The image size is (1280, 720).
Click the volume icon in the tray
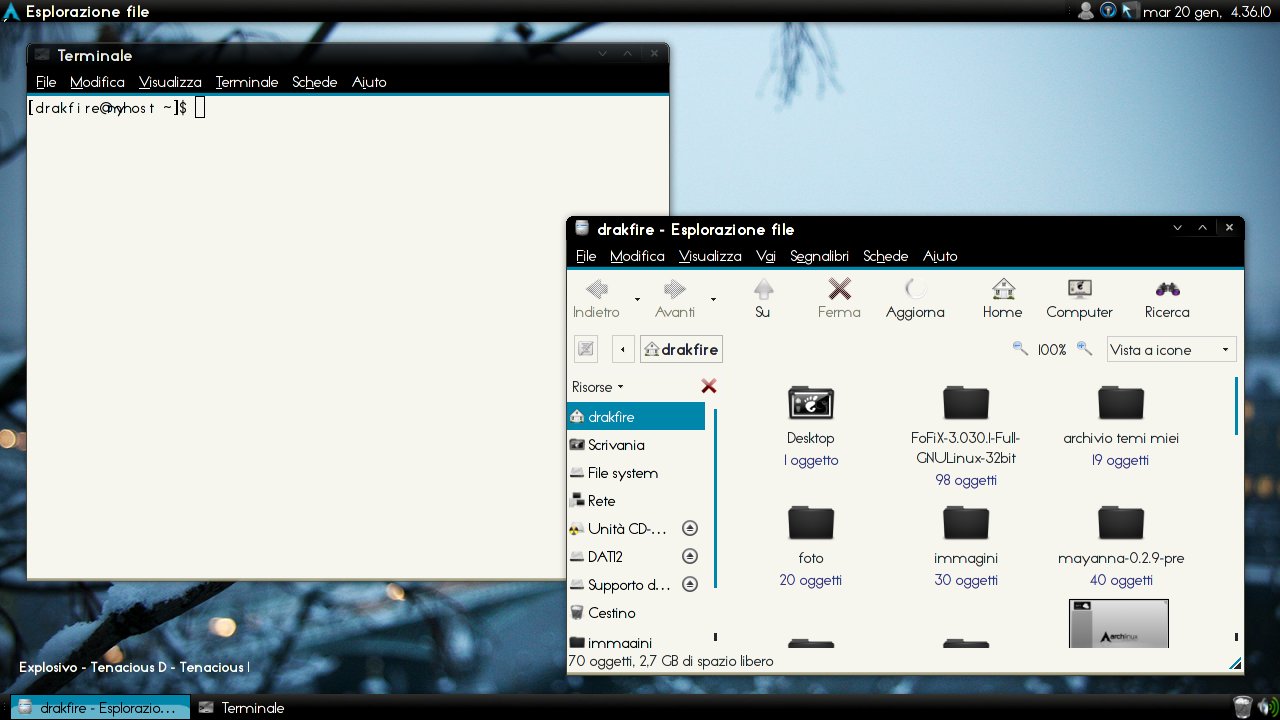(1266, 707)
